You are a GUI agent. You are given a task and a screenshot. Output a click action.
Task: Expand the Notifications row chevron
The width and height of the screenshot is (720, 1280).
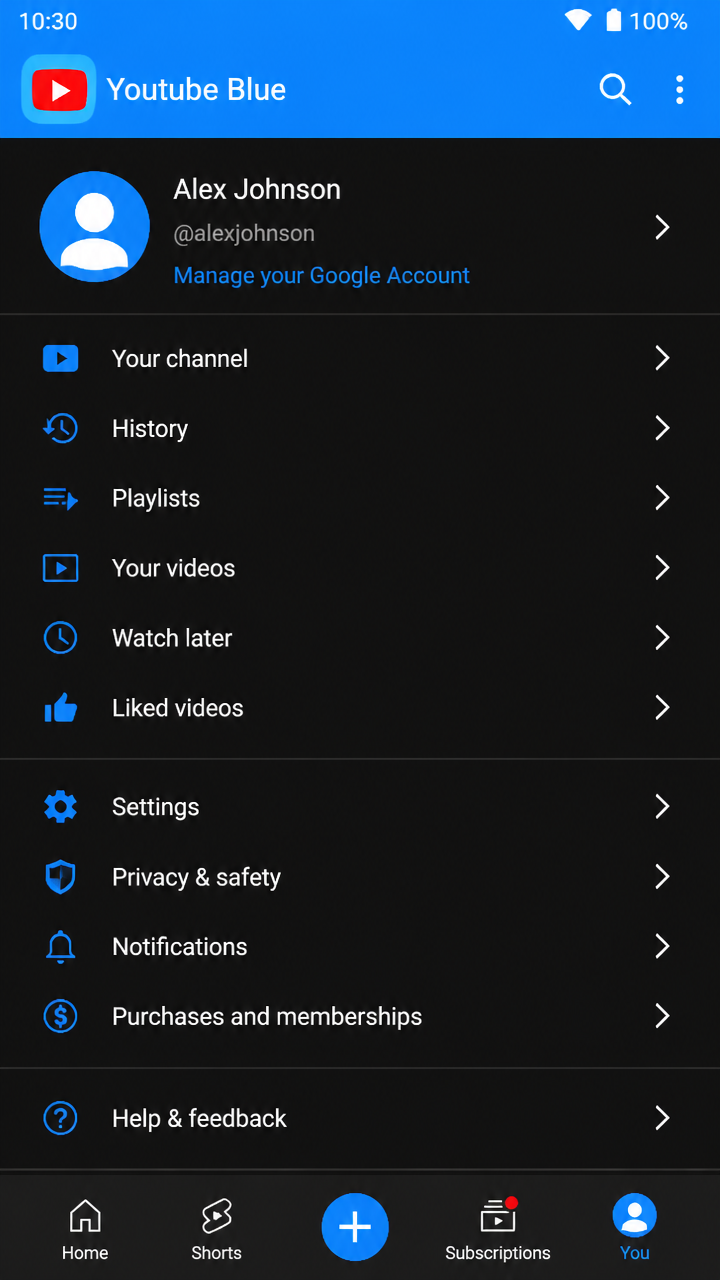point(662,947)
